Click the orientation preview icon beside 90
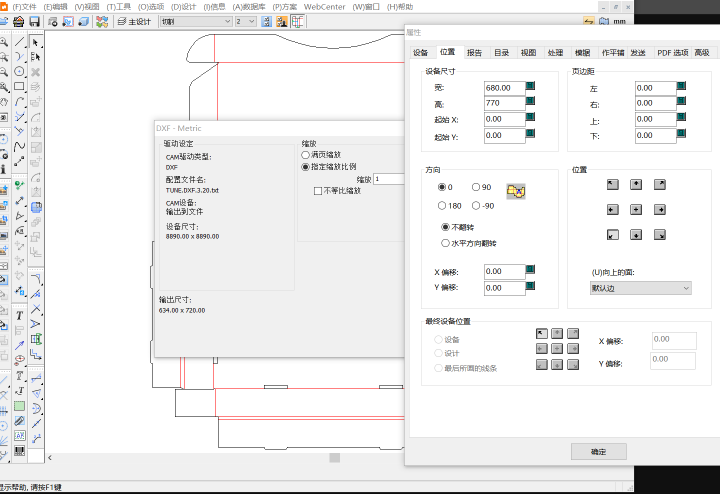 coord(516,190)
